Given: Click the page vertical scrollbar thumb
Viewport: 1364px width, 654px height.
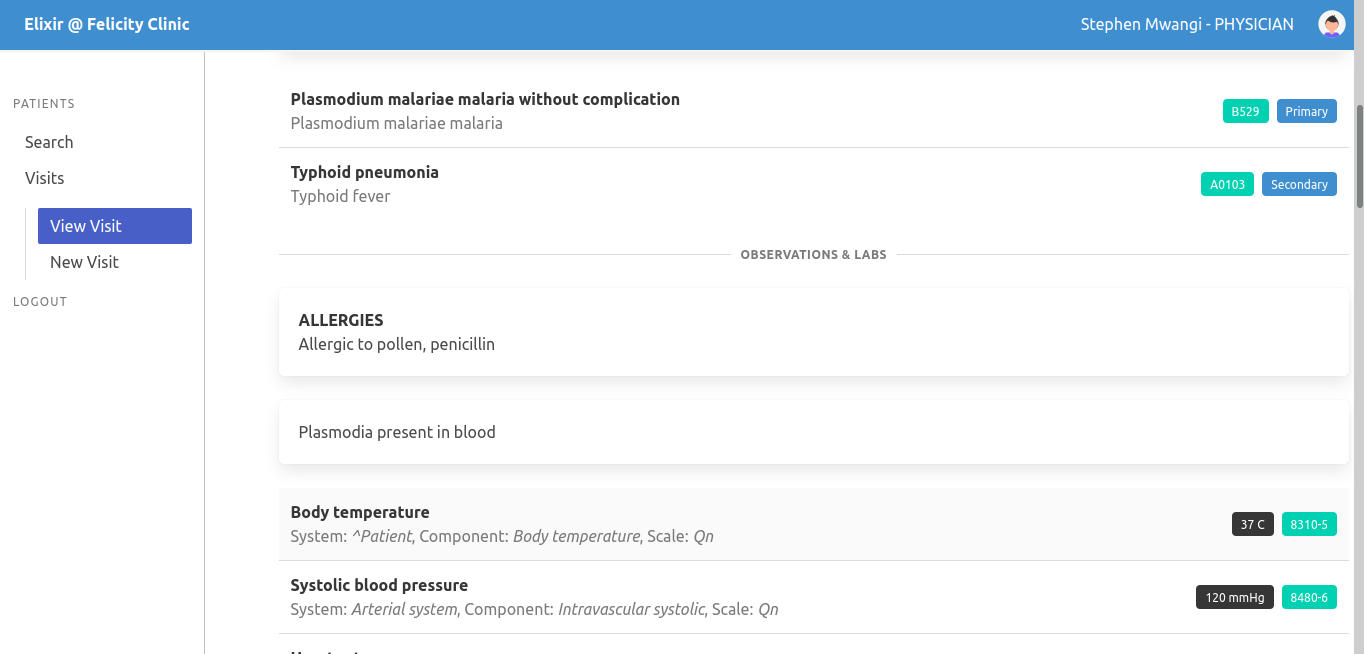Looking at the screenshot, I should (1359, 155).
